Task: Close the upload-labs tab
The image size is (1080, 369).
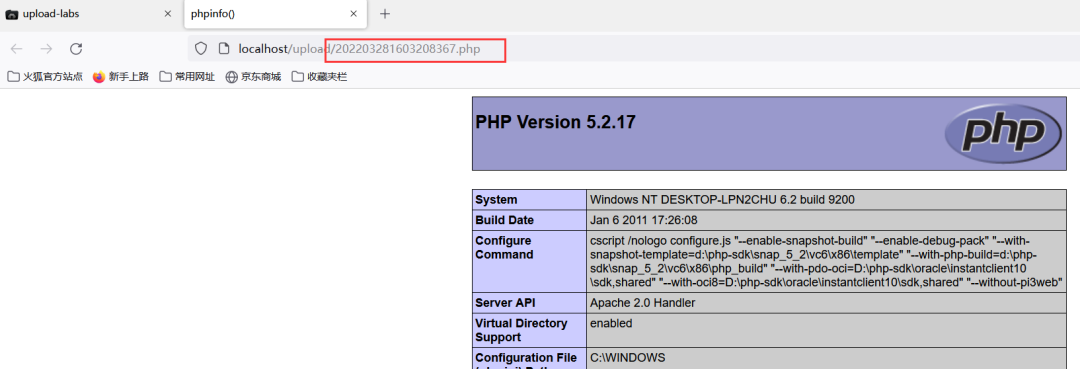Action: coord(167,14)
